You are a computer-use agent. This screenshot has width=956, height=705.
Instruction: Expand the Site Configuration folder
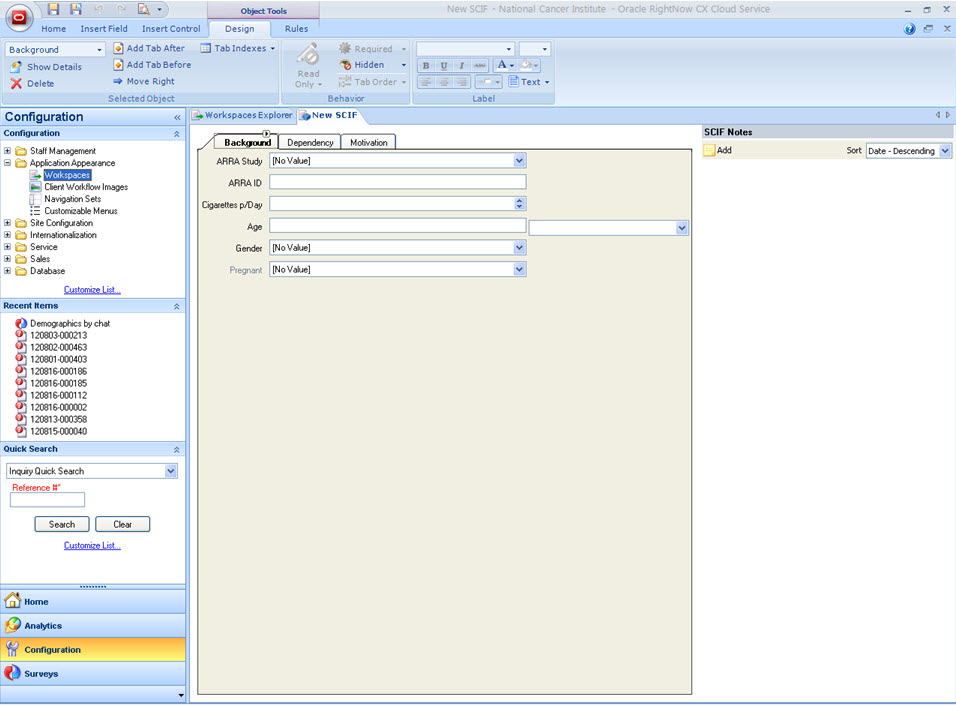pos(8,223)
